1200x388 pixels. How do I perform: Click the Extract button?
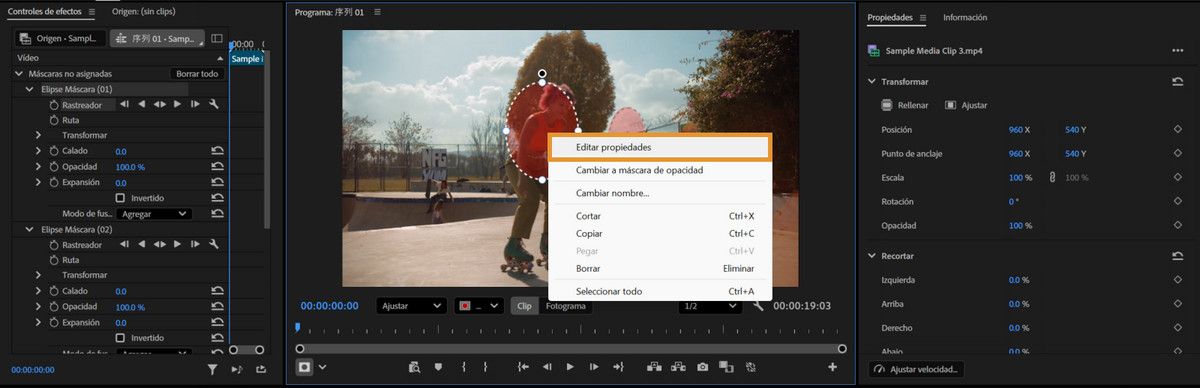(x=679, y=367)
